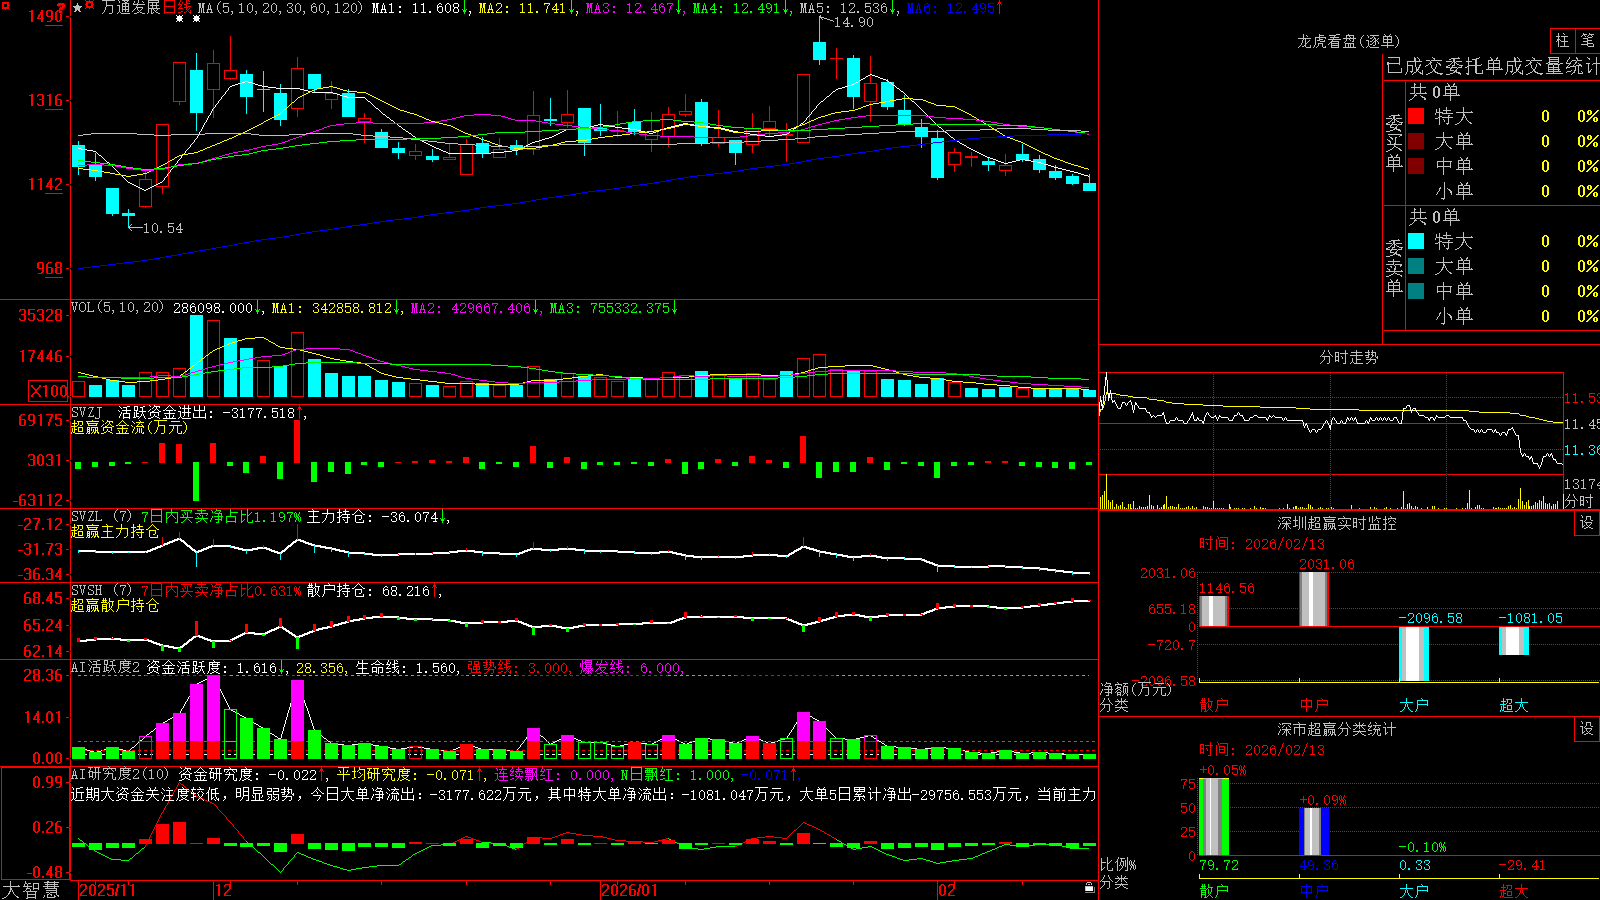Click the 活跃资金进出: -3177.518 value
The width and height of the screenshot is (1600, 900).
(206, 412)
